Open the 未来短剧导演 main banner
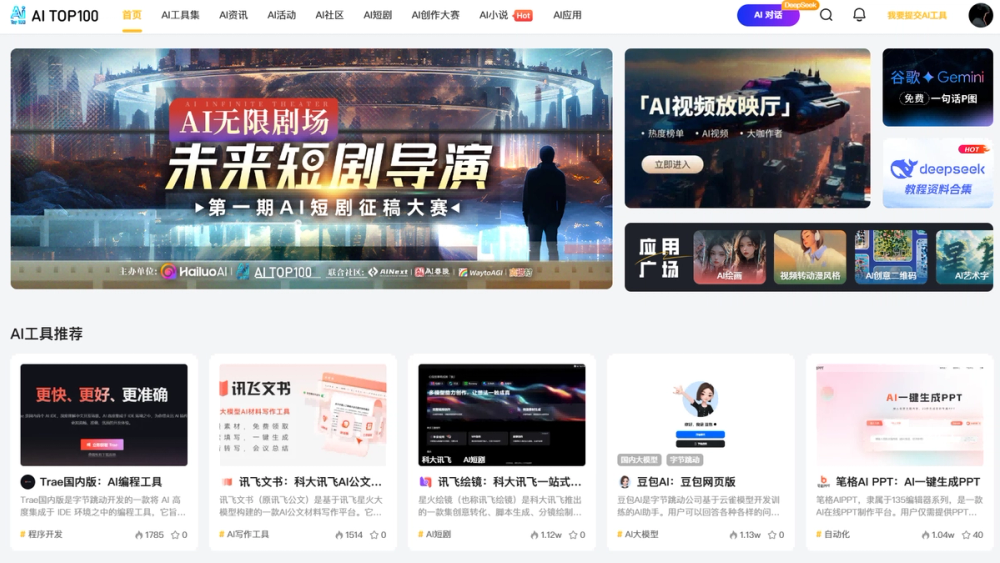 point(311,169)
